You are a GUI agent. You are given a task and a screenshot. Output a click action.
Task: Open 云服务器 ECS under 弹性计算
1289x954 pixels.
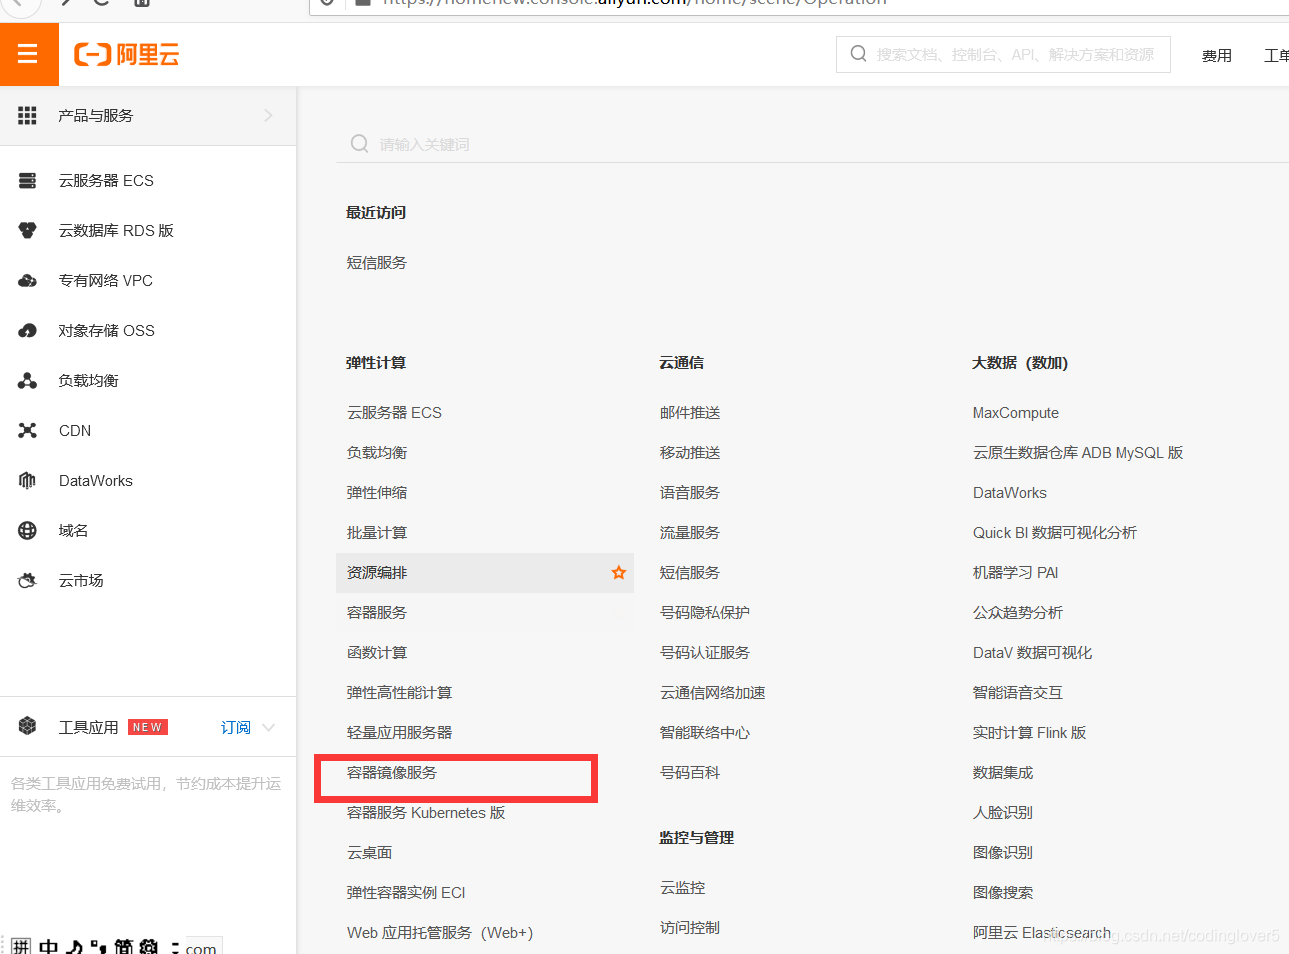point(394,413)
